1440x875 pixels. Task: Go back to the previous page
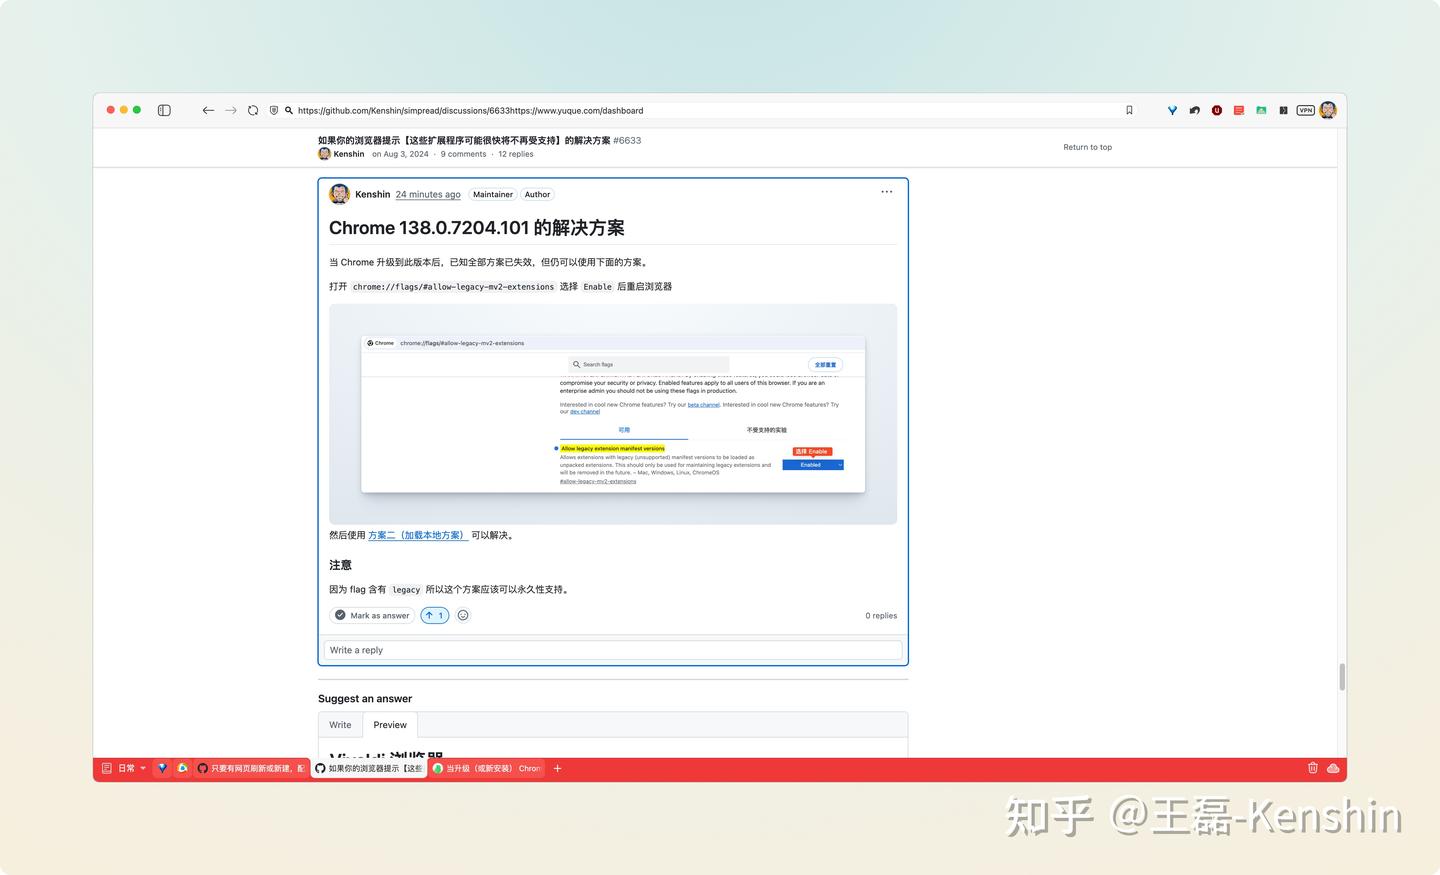(x=208, y=110)
